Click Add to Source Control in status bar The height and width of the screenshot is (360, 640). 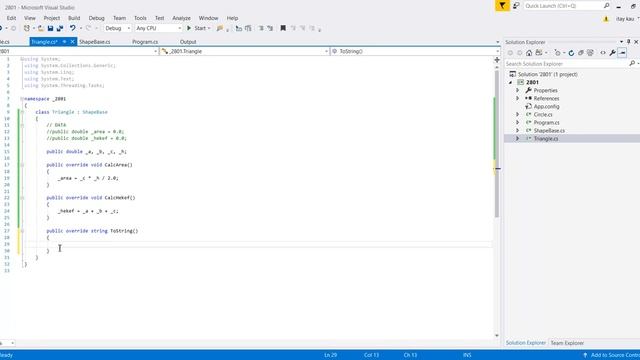612,355
